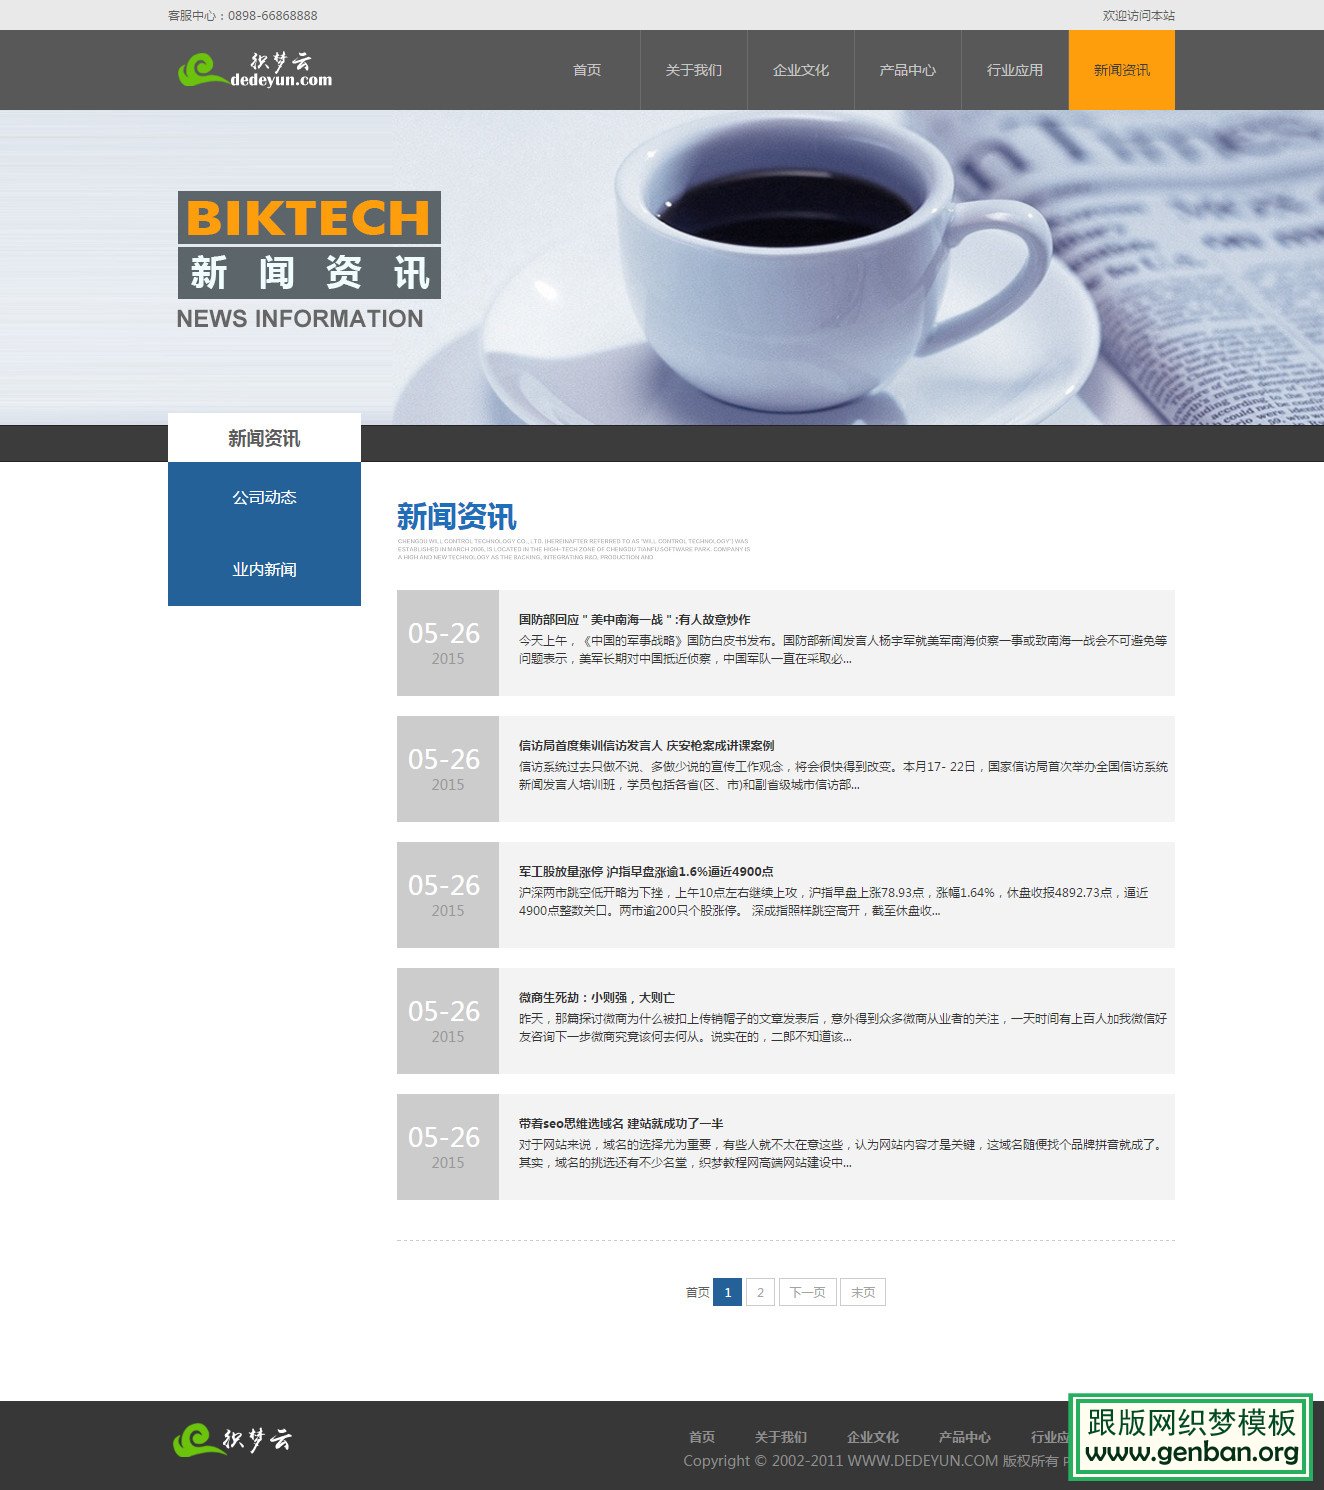
Task: Click the highlighted 新闻资讯 nav tab
Action: coord(1121,70)
